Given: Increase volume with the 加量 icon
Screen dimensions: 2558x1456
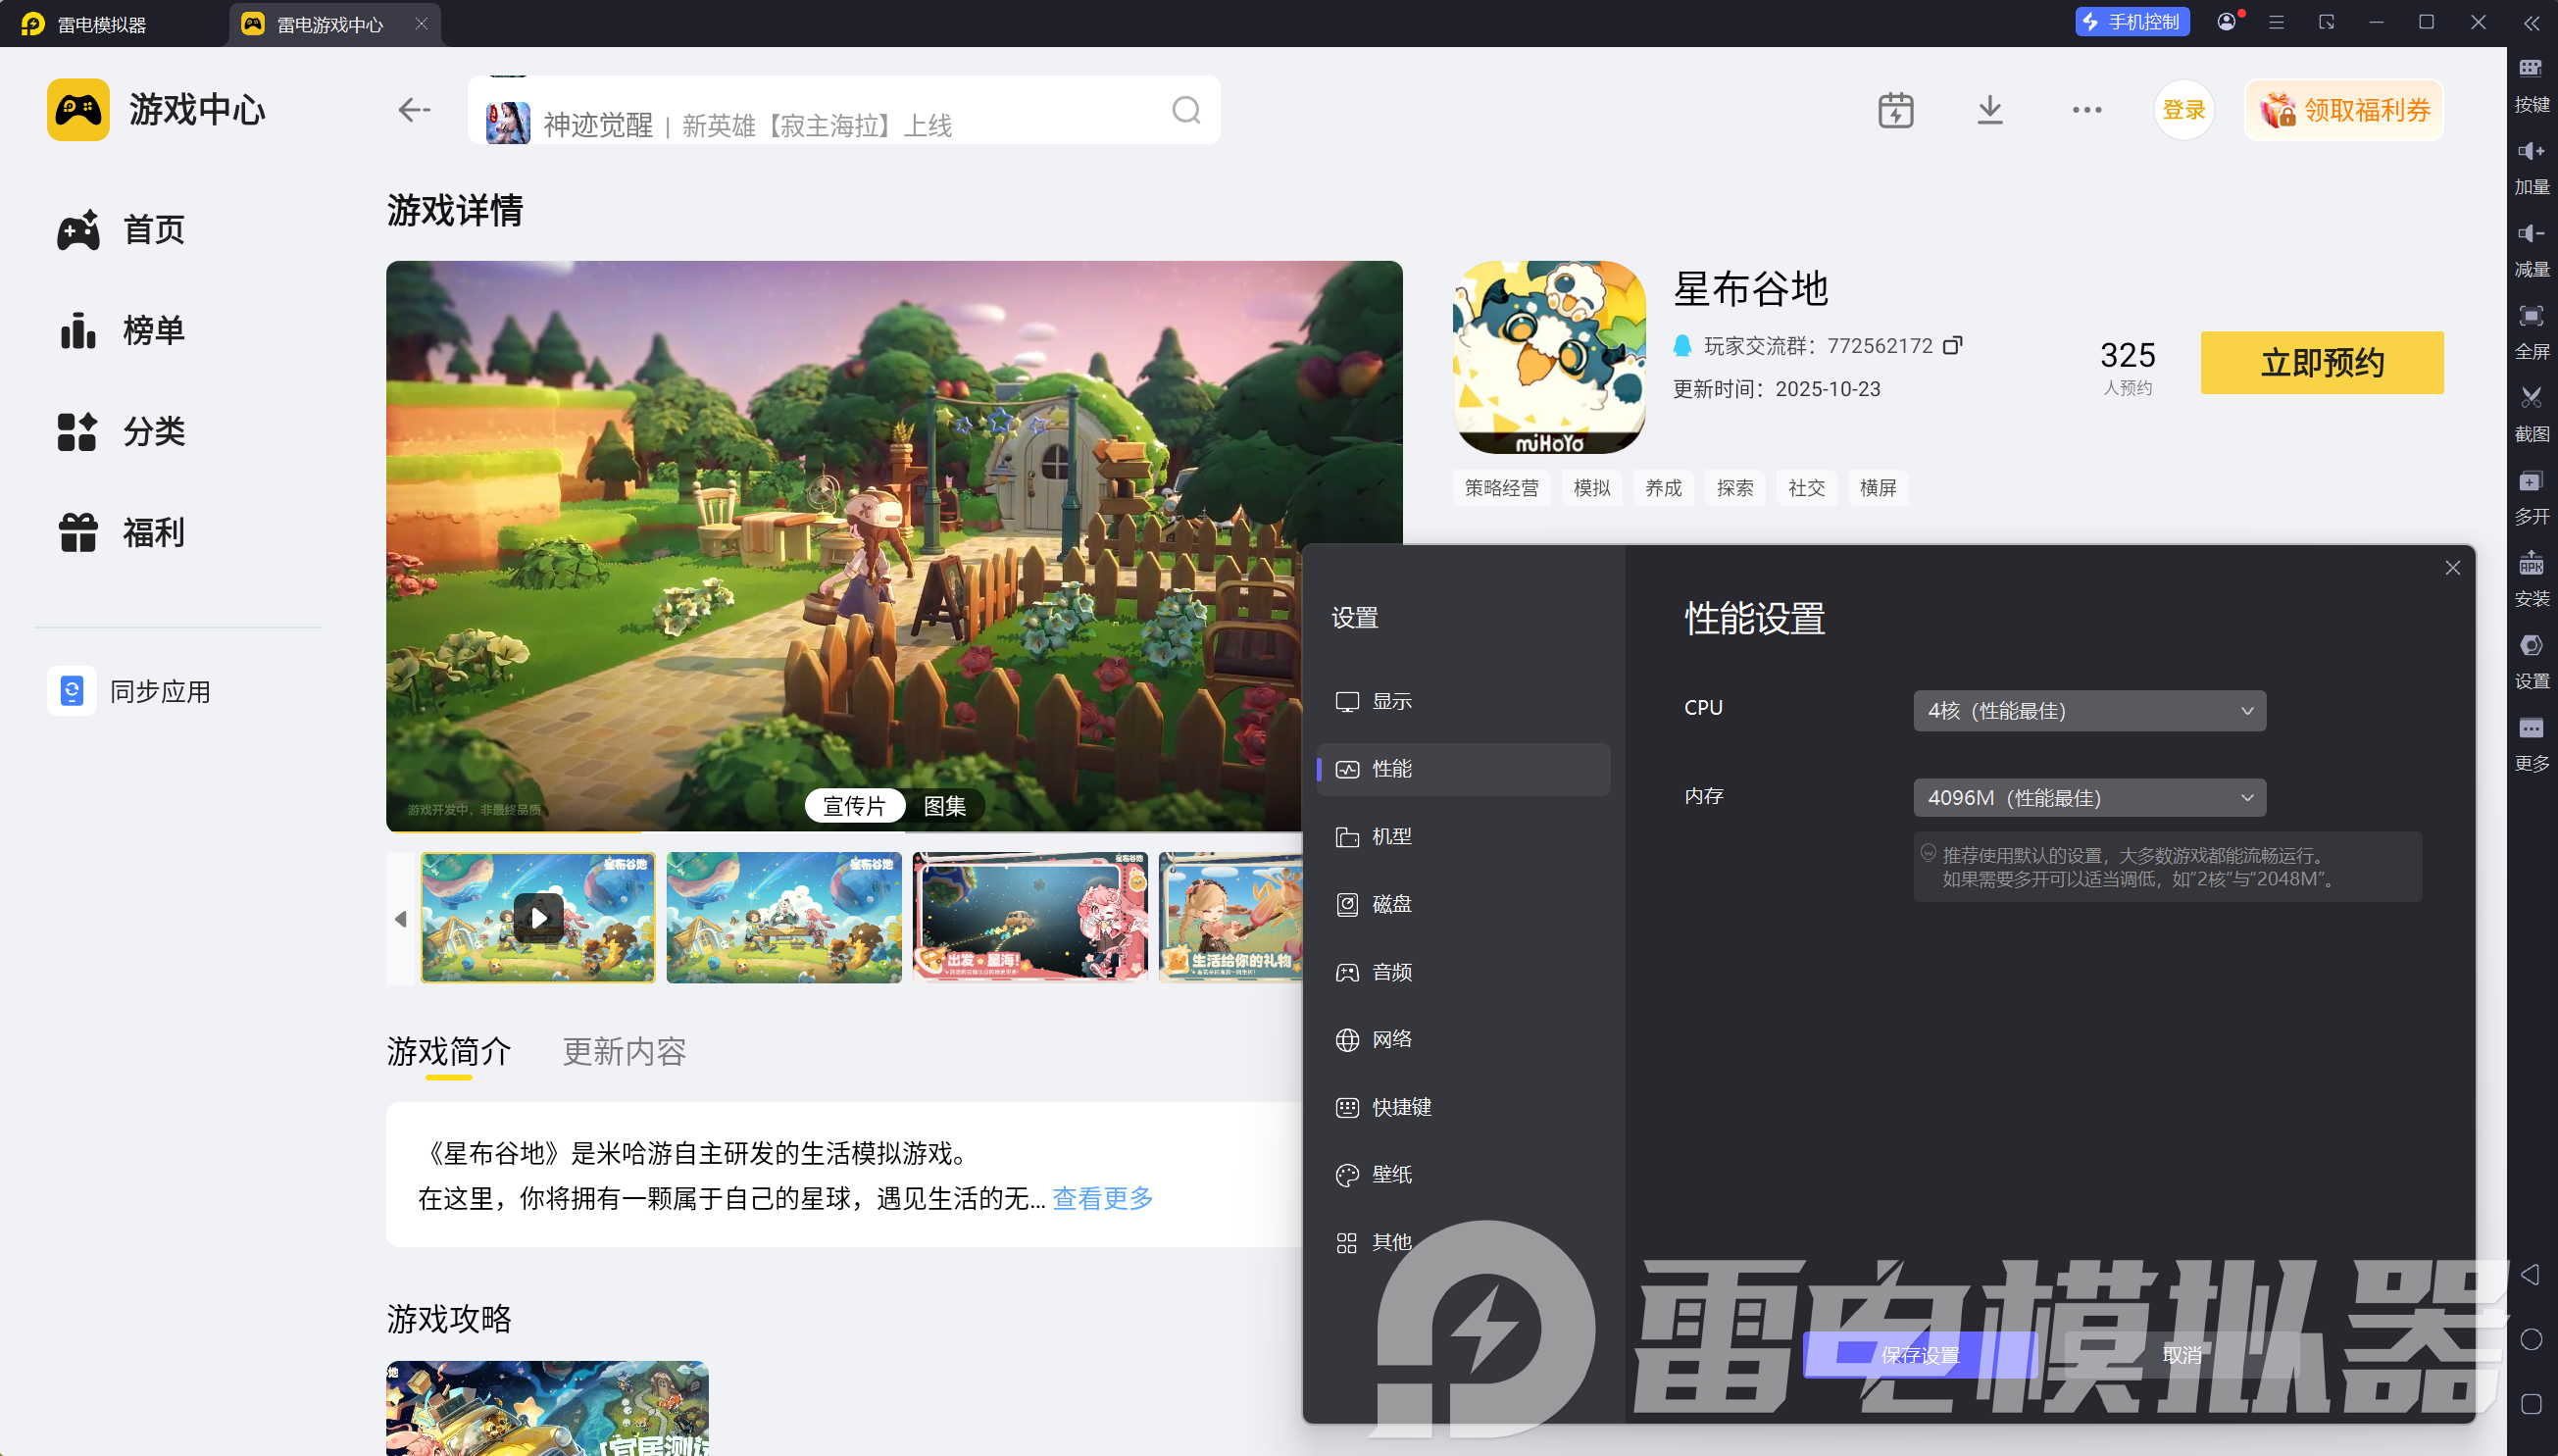Looking at the screenshot, I should [x=2531, y=152].
